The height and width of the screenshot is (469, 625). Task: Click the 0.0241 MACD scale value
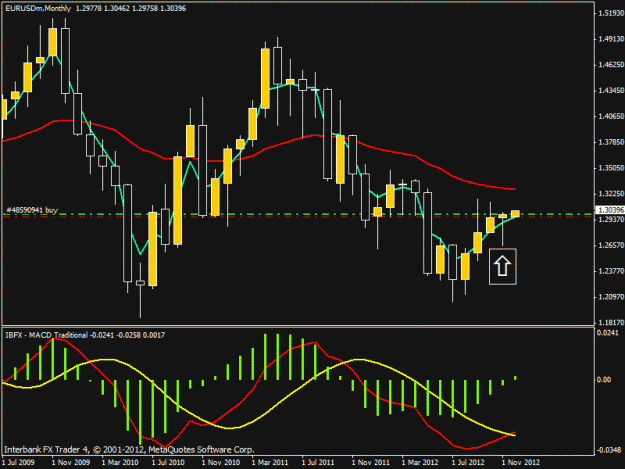pyautogui.click(x=607, y=333)
